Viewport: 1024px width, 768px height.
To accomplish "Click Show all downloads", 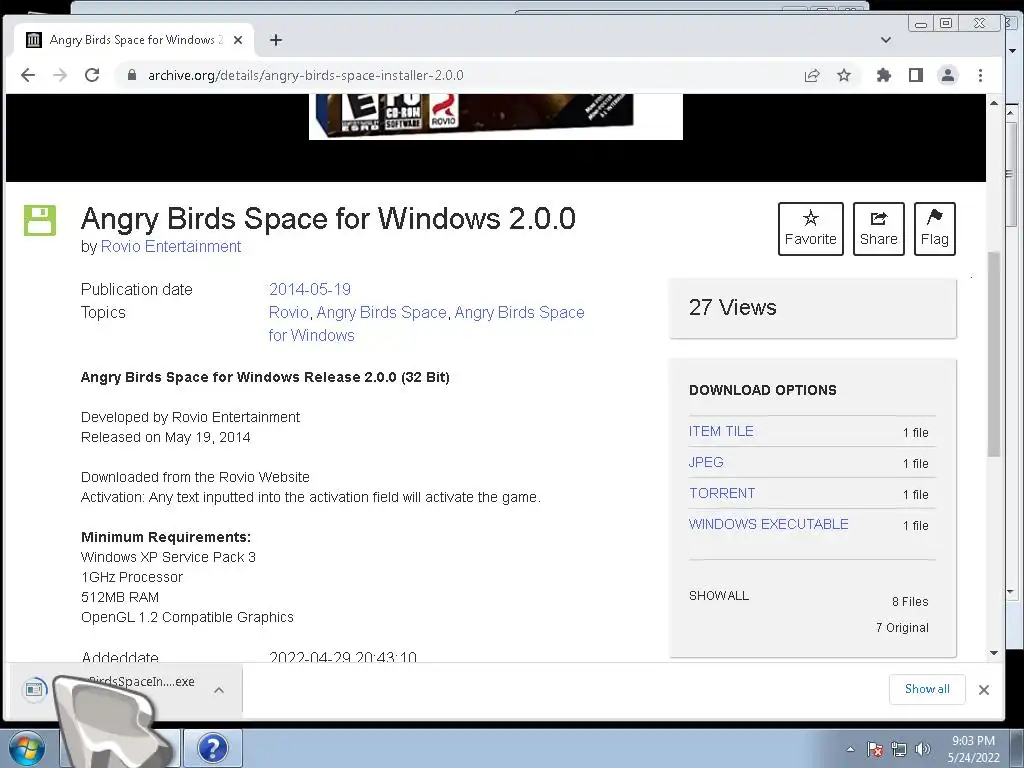I will pos(927,689).
